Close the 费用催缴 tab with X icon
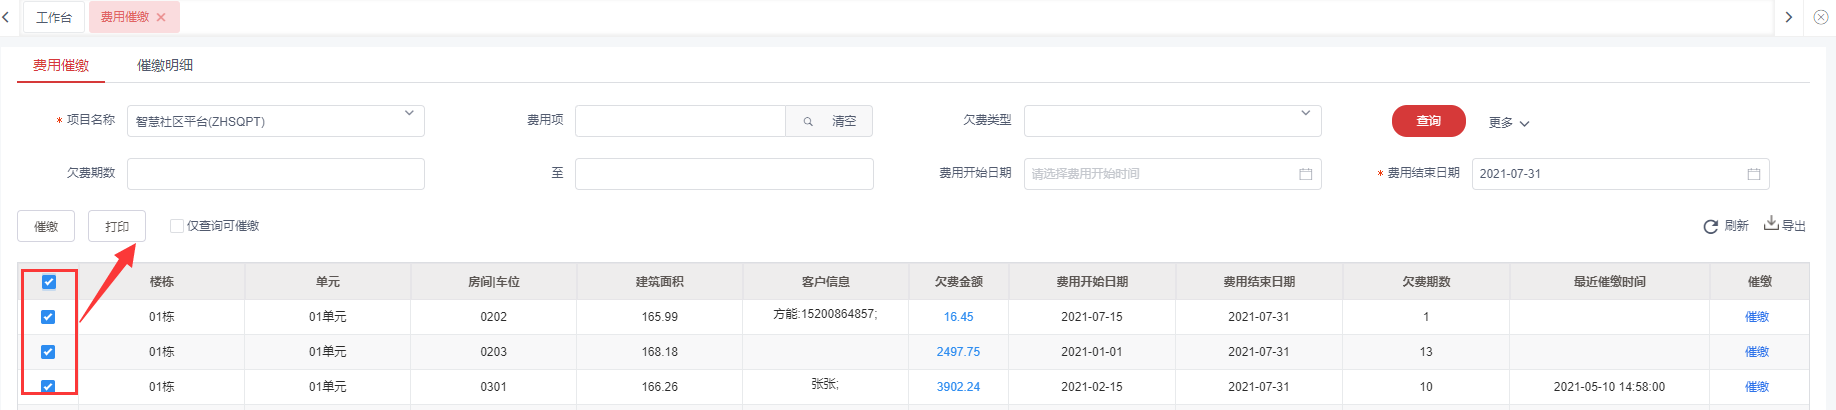 [x=161, y=17]
